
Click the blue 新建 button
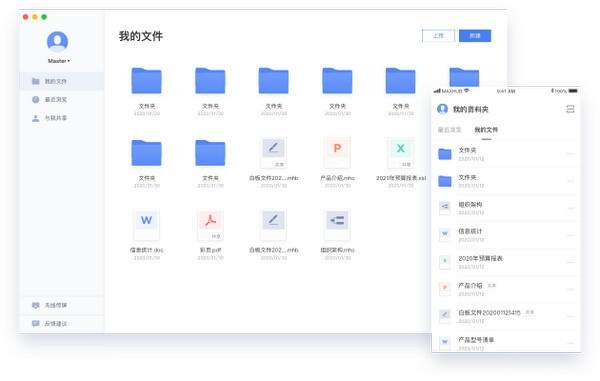coord(475,36)
